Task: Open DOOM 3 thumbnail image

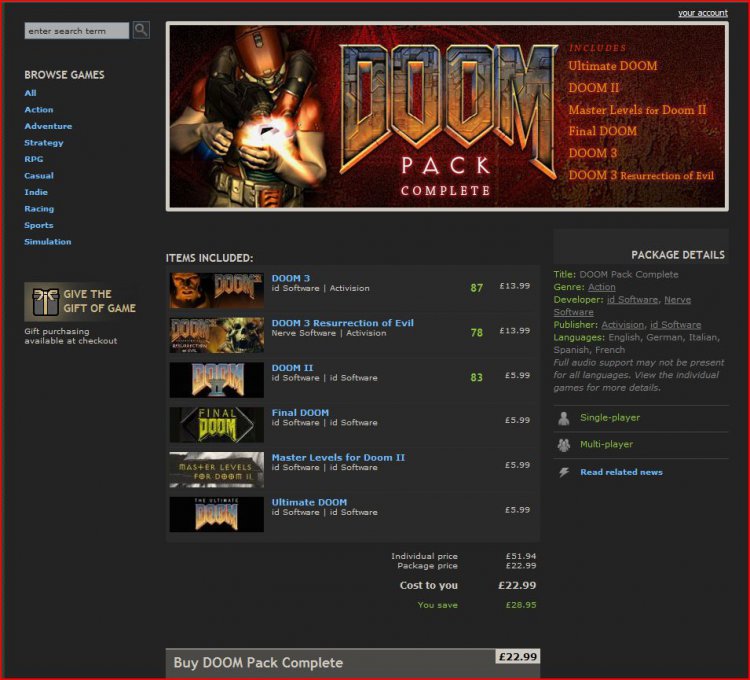Action: pyautogui.click(x=217, y=290)
